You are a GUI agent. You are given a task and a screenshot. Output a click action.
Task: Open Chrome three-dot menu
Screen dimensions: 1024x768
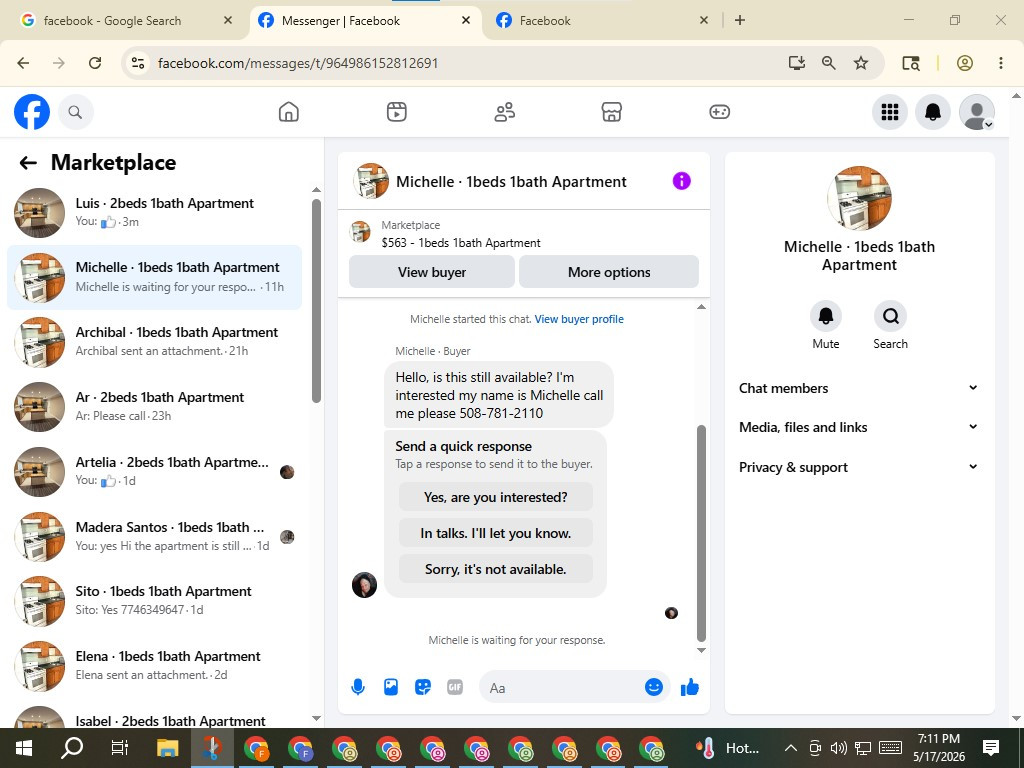(1000, 63)
